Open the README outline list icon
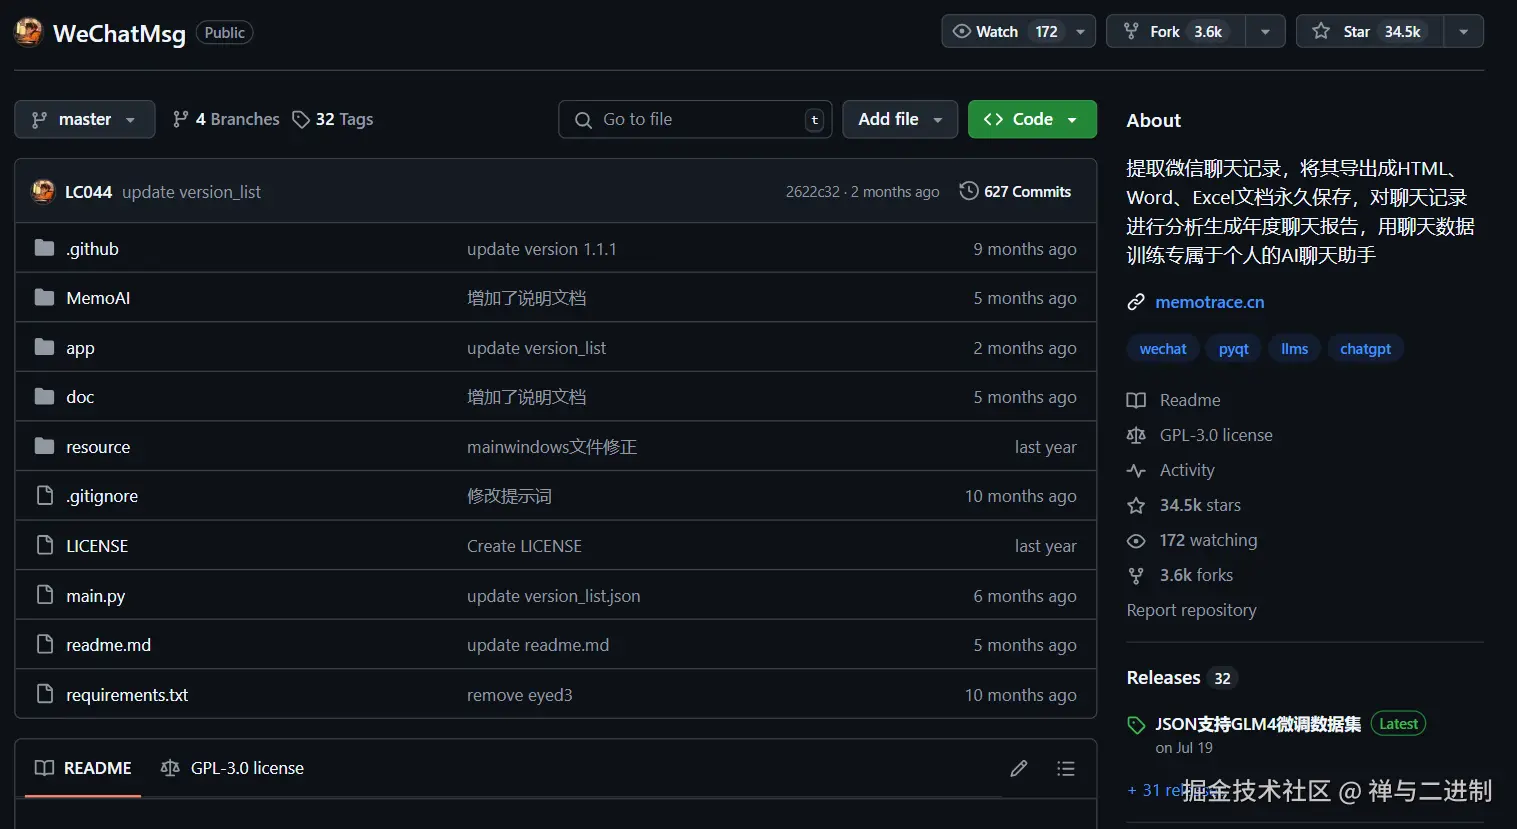This screenshot has width=1517, height=829. pyautogui.click(x=1066, y=768)
